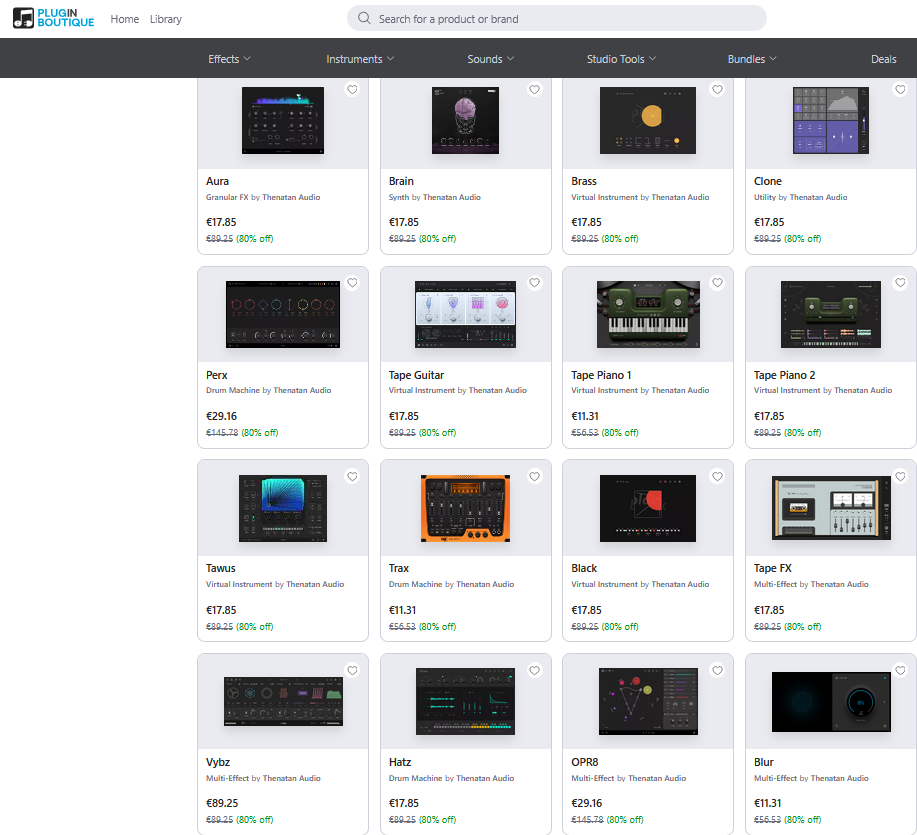Open the Library navigation link

point(166,19)
